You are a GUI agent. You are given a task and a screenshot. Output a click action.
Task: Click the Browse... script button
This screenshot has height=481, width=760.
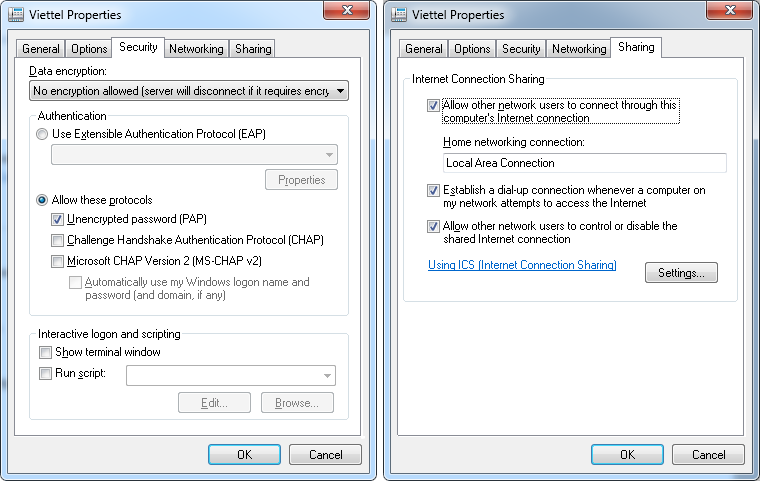297,403
